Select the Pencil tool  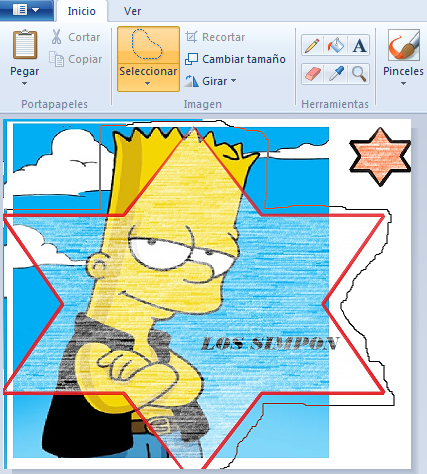pos(312,45)
